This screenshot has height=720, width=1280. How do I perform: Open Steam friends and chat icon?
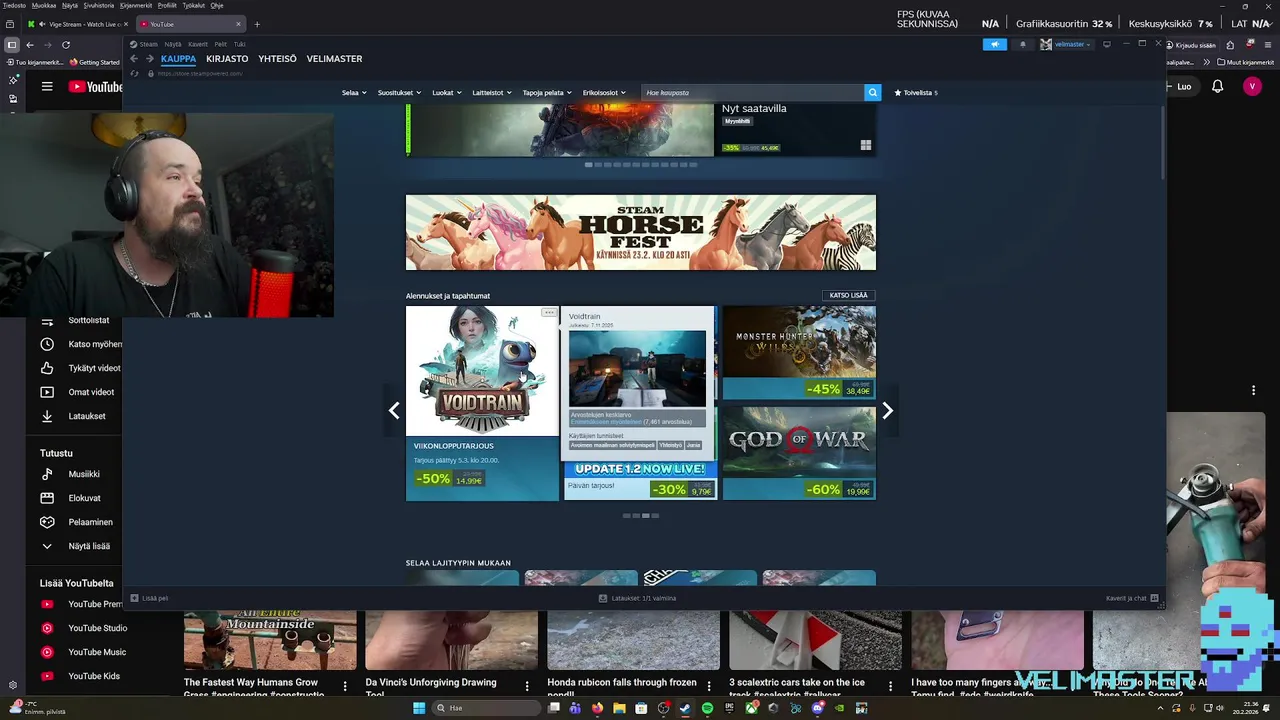click(x=1154, y=598)
